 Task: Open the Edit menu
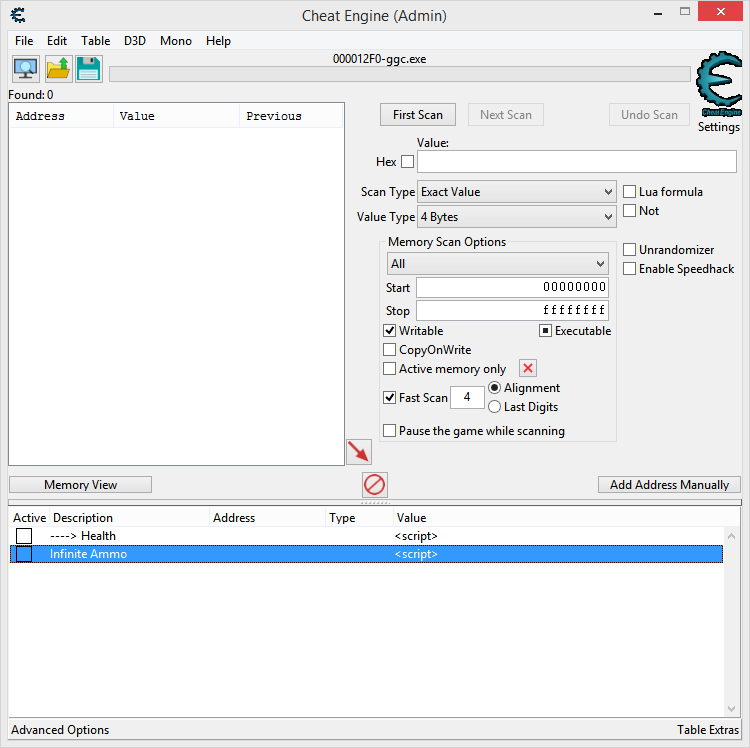tap(57, 41)
